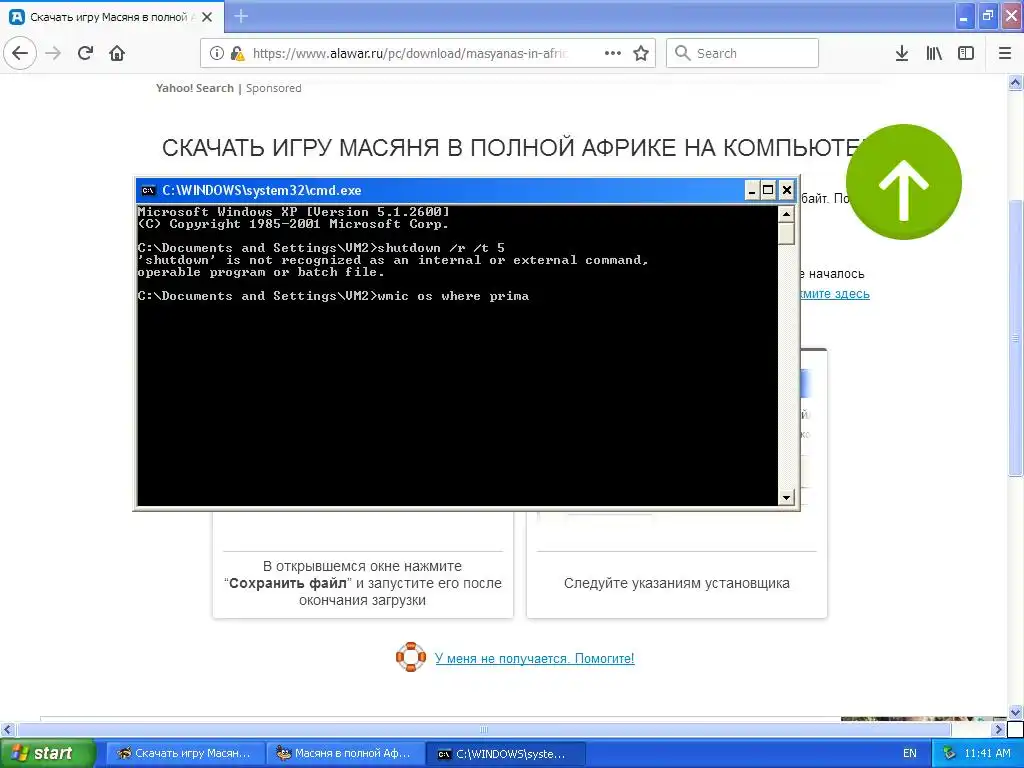Click the page scrollbar down arrow
The width and height of the screenshot is (1024, 768).
pos(1016,712)
